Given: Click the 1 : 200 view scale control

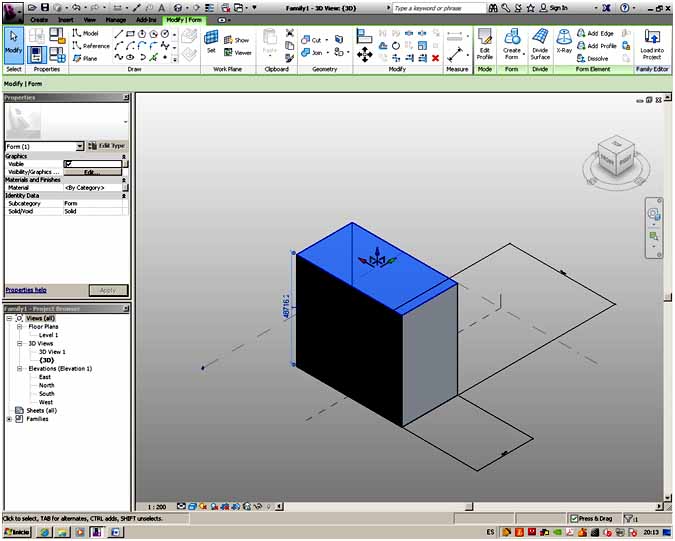Looking at the screenshot, I should (x=156, y=507).
